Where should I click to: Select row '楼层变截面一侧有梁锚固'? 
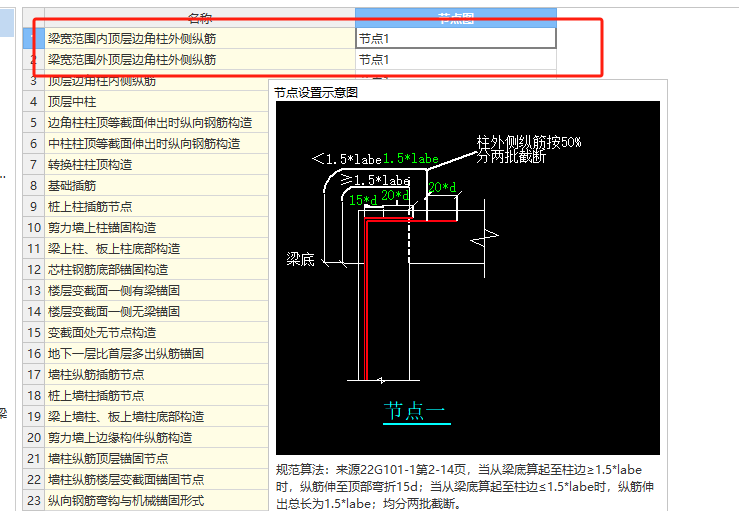tap(156, 291)
